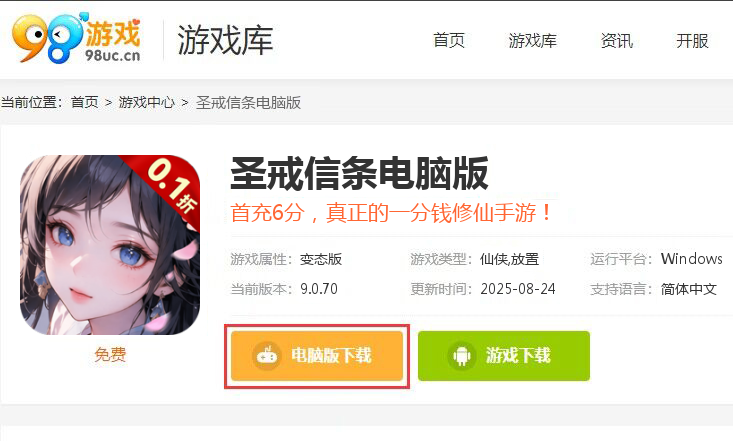Open the 游戏库 navigation menu item
This screenshot has height=441, width=733.
(532, 41)
